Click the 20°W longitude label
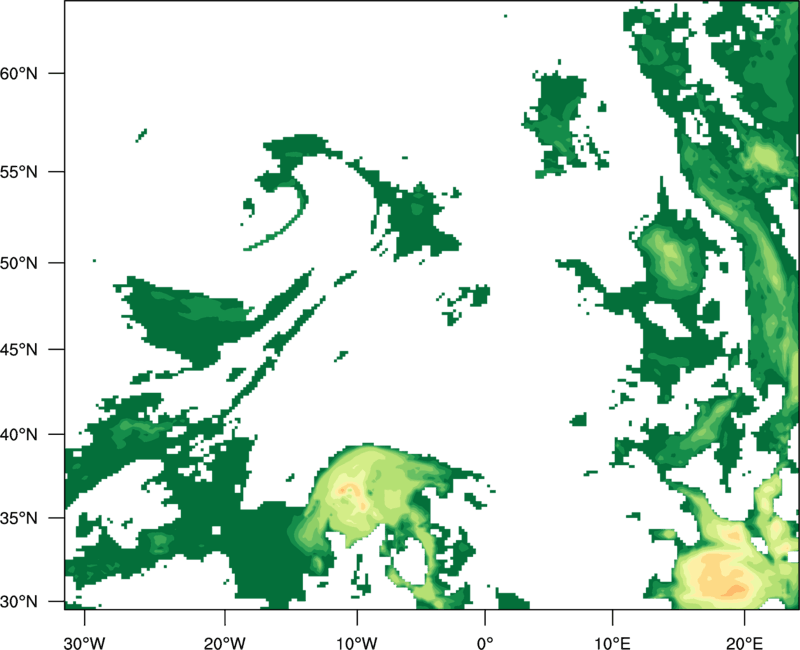Viewport: 800px width, 650px height. pos(225,643)
